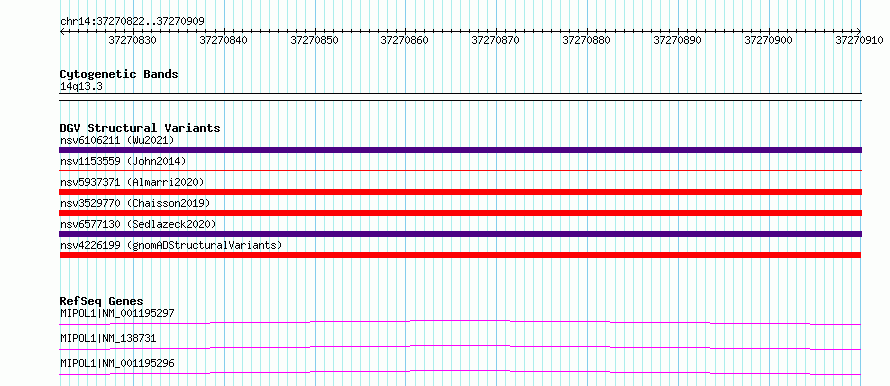
Task: Select the magenta MIPOL1|NM_001195297 intron line
Action: (x=460, y=322)
